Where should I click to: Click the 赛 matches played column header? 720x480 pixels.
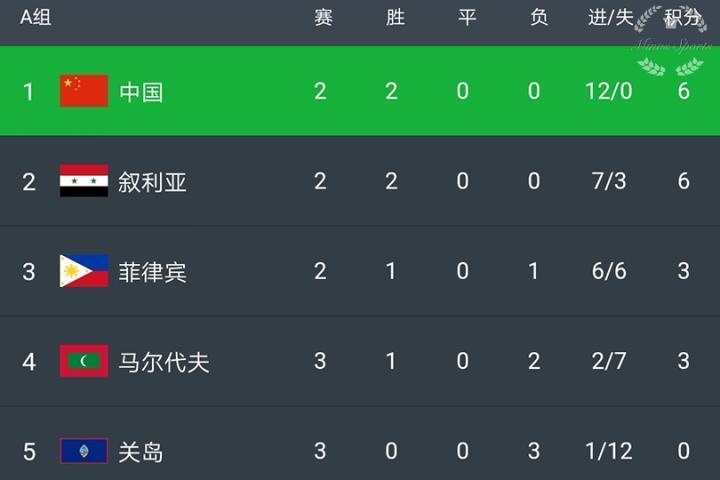click(323, 18)
